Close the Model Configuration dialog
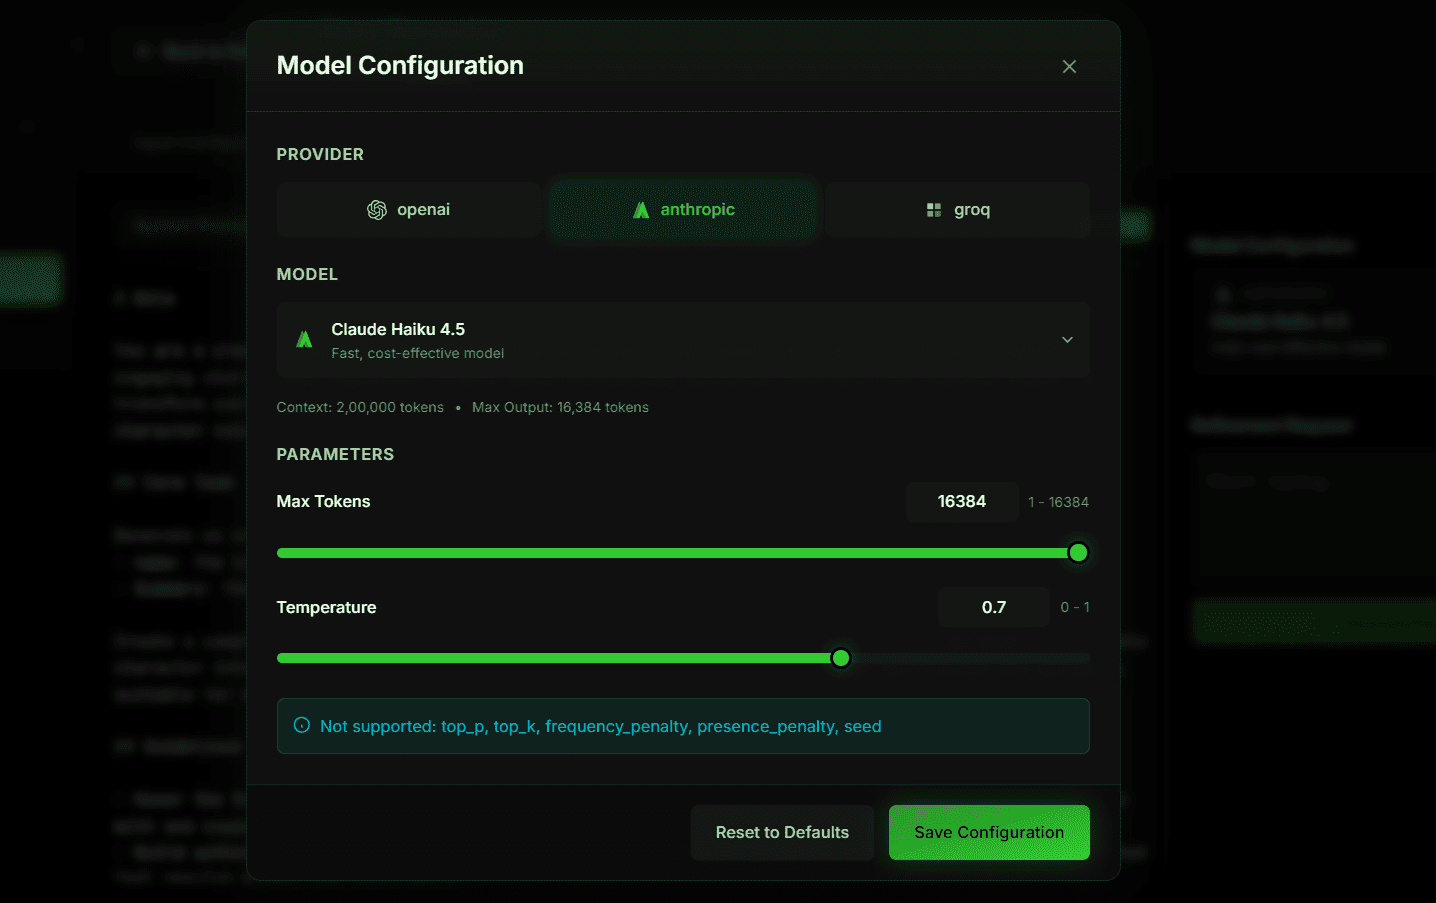 click(x=1069, y=66)
